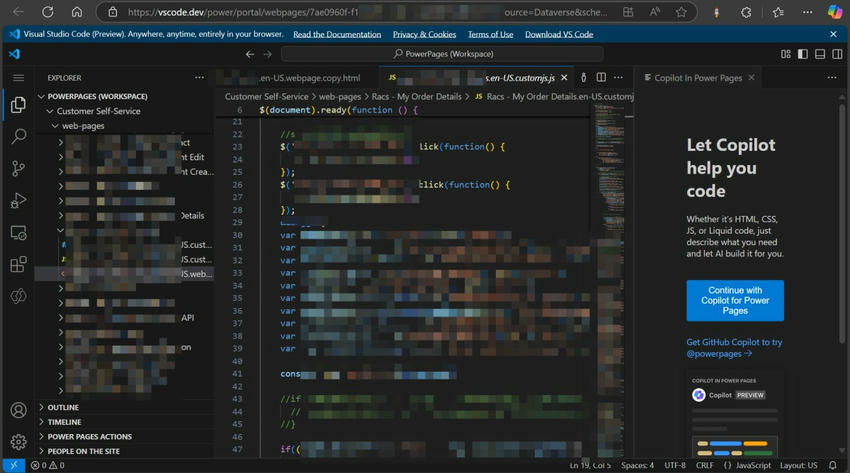
Task: Expand the Power Pages Actions section
Action: pos(89,436)
